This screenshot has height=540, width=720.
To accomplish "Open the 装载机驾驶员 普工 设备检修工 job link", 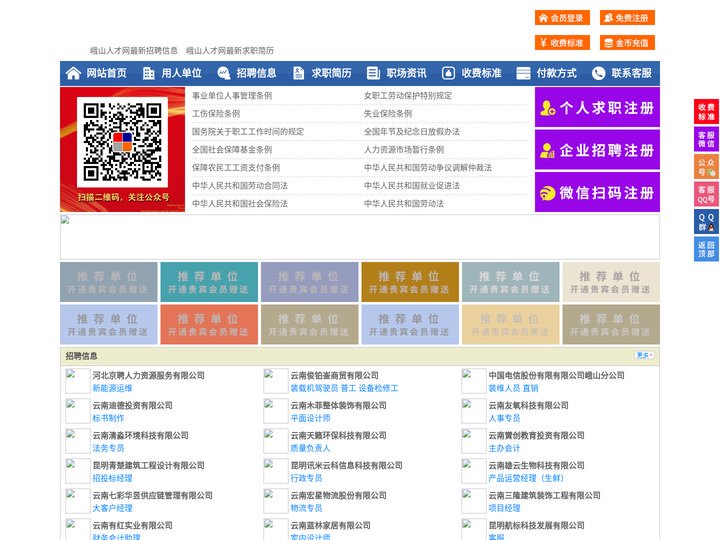I will click(344, 388).
